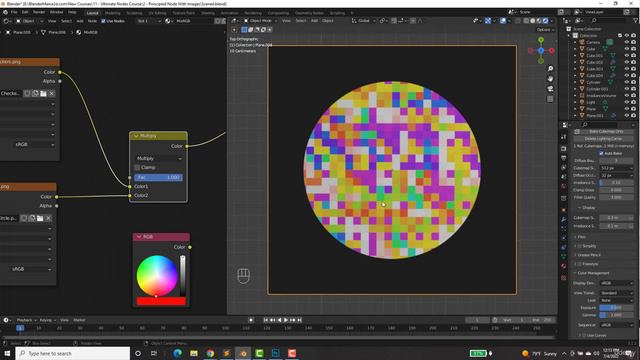Switch perspective/orthographic grid icon in the viewport
This screenshot has height=360, width=640.
coord(550,99)
